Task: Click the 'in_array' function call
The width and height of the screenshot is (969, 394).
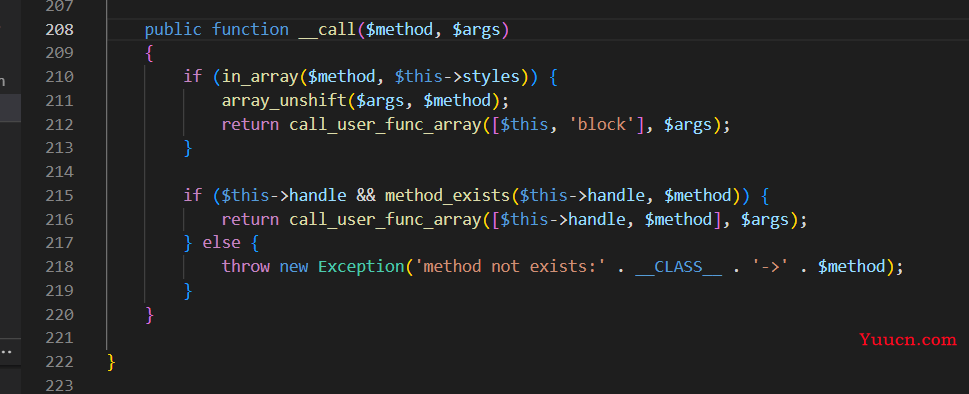Action: [x=260, y=77]
